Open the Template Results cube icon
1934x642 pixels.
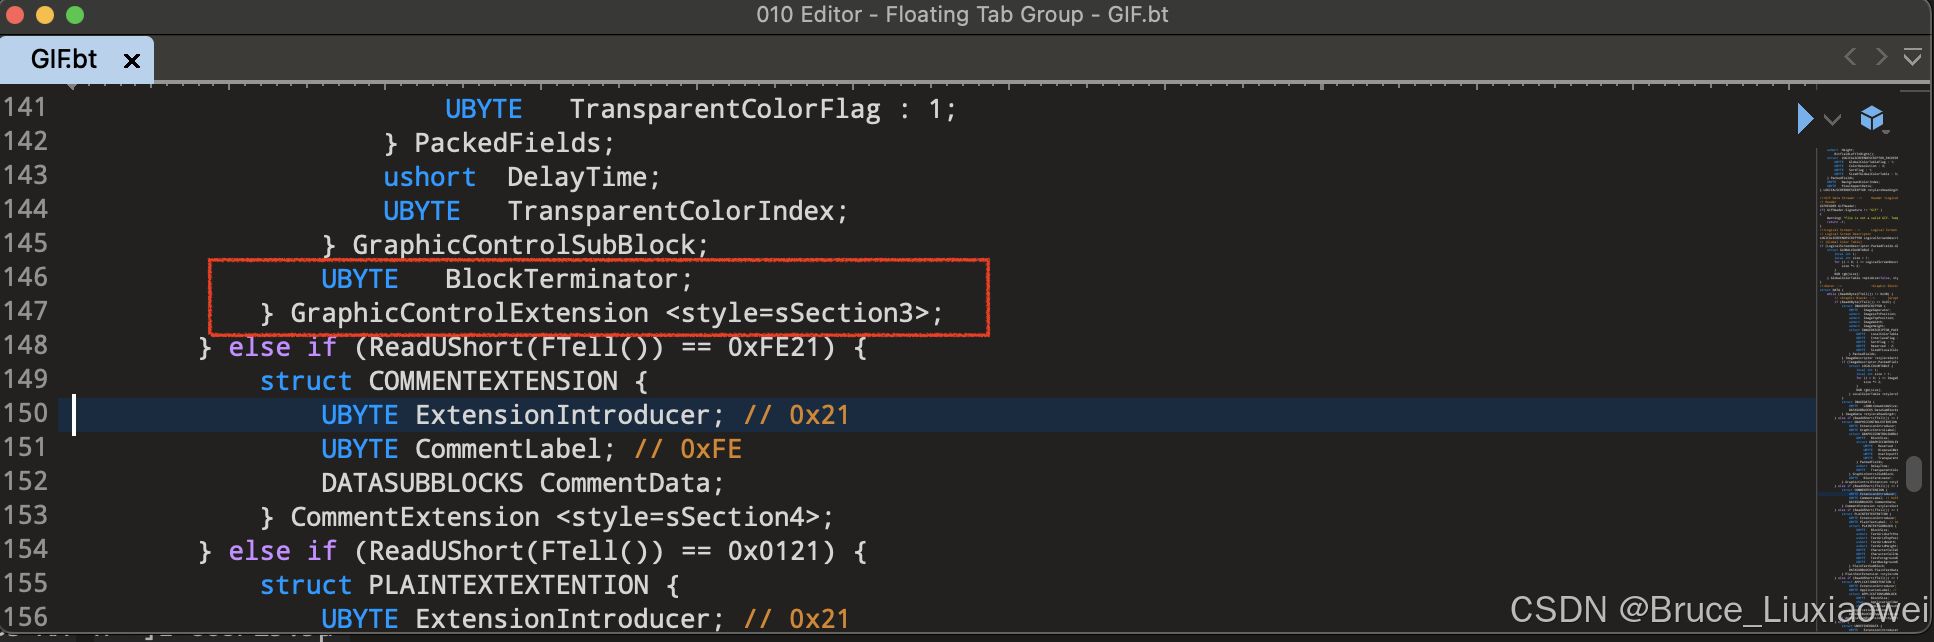[1872, 119]
